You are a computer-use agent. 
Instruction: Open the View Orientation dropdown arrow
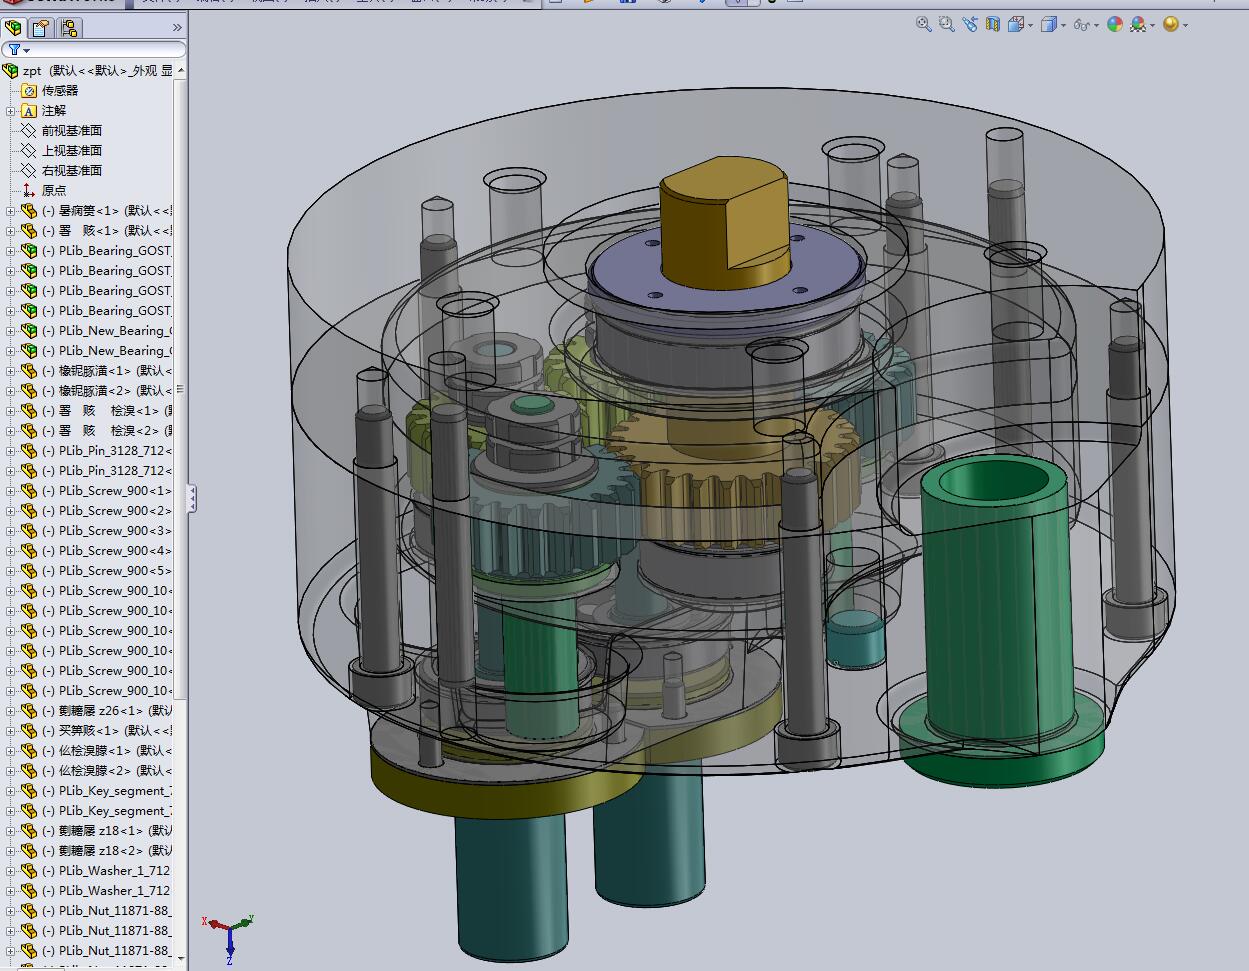point(1030,25)
